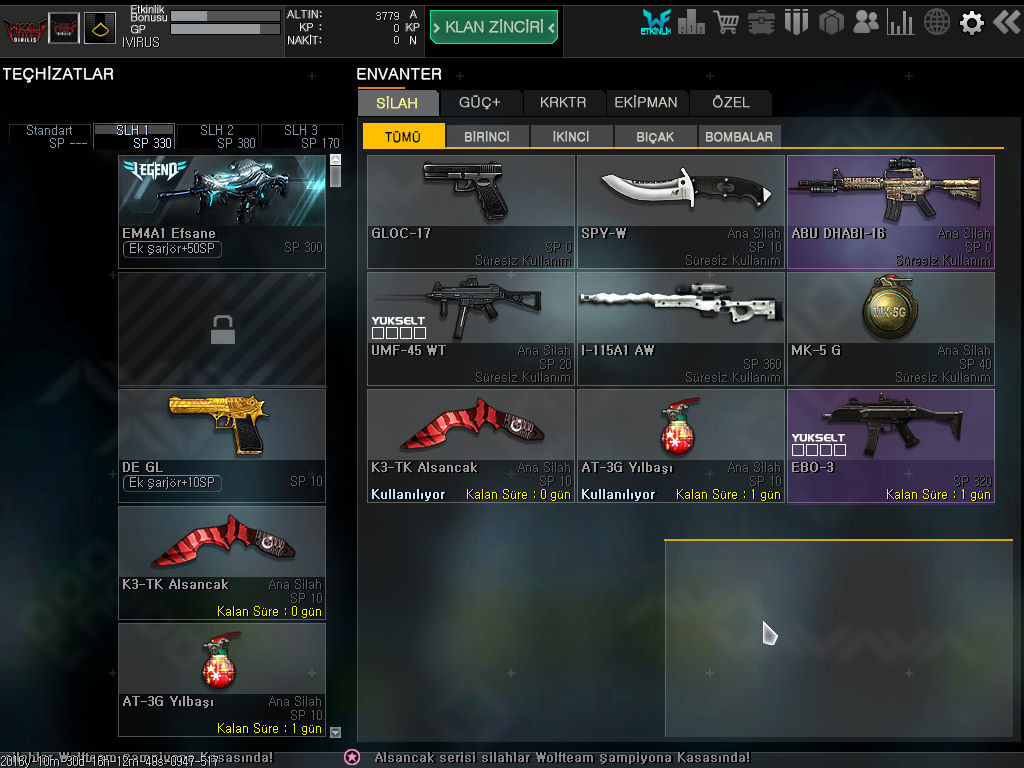The height and width of the screenshot is (768, 1024).
Task: Click the IVIRUS player name
Action: point(140,42)
